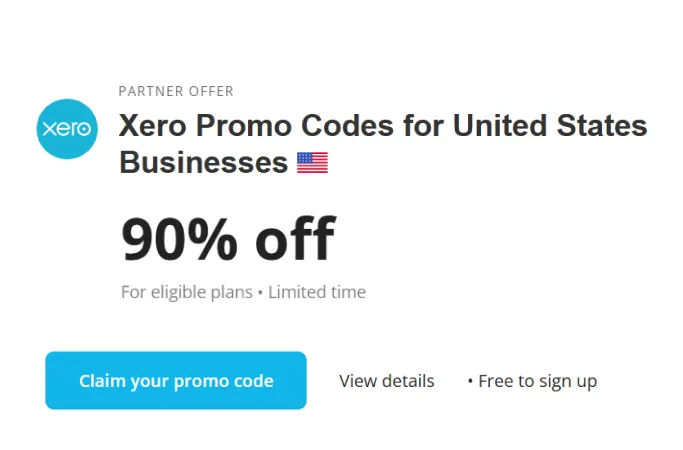The width and height of the screenshot is (683, 450).
Task: Click the word OFFER above the title
Action: (209, 91)
